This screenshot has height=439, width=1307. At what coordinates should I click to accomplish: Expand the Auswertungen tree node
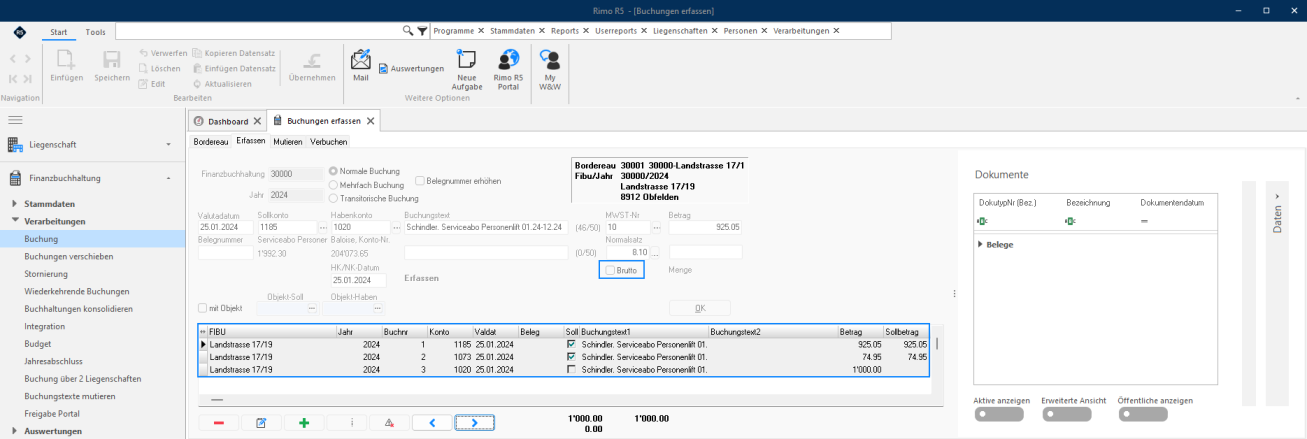16,431
